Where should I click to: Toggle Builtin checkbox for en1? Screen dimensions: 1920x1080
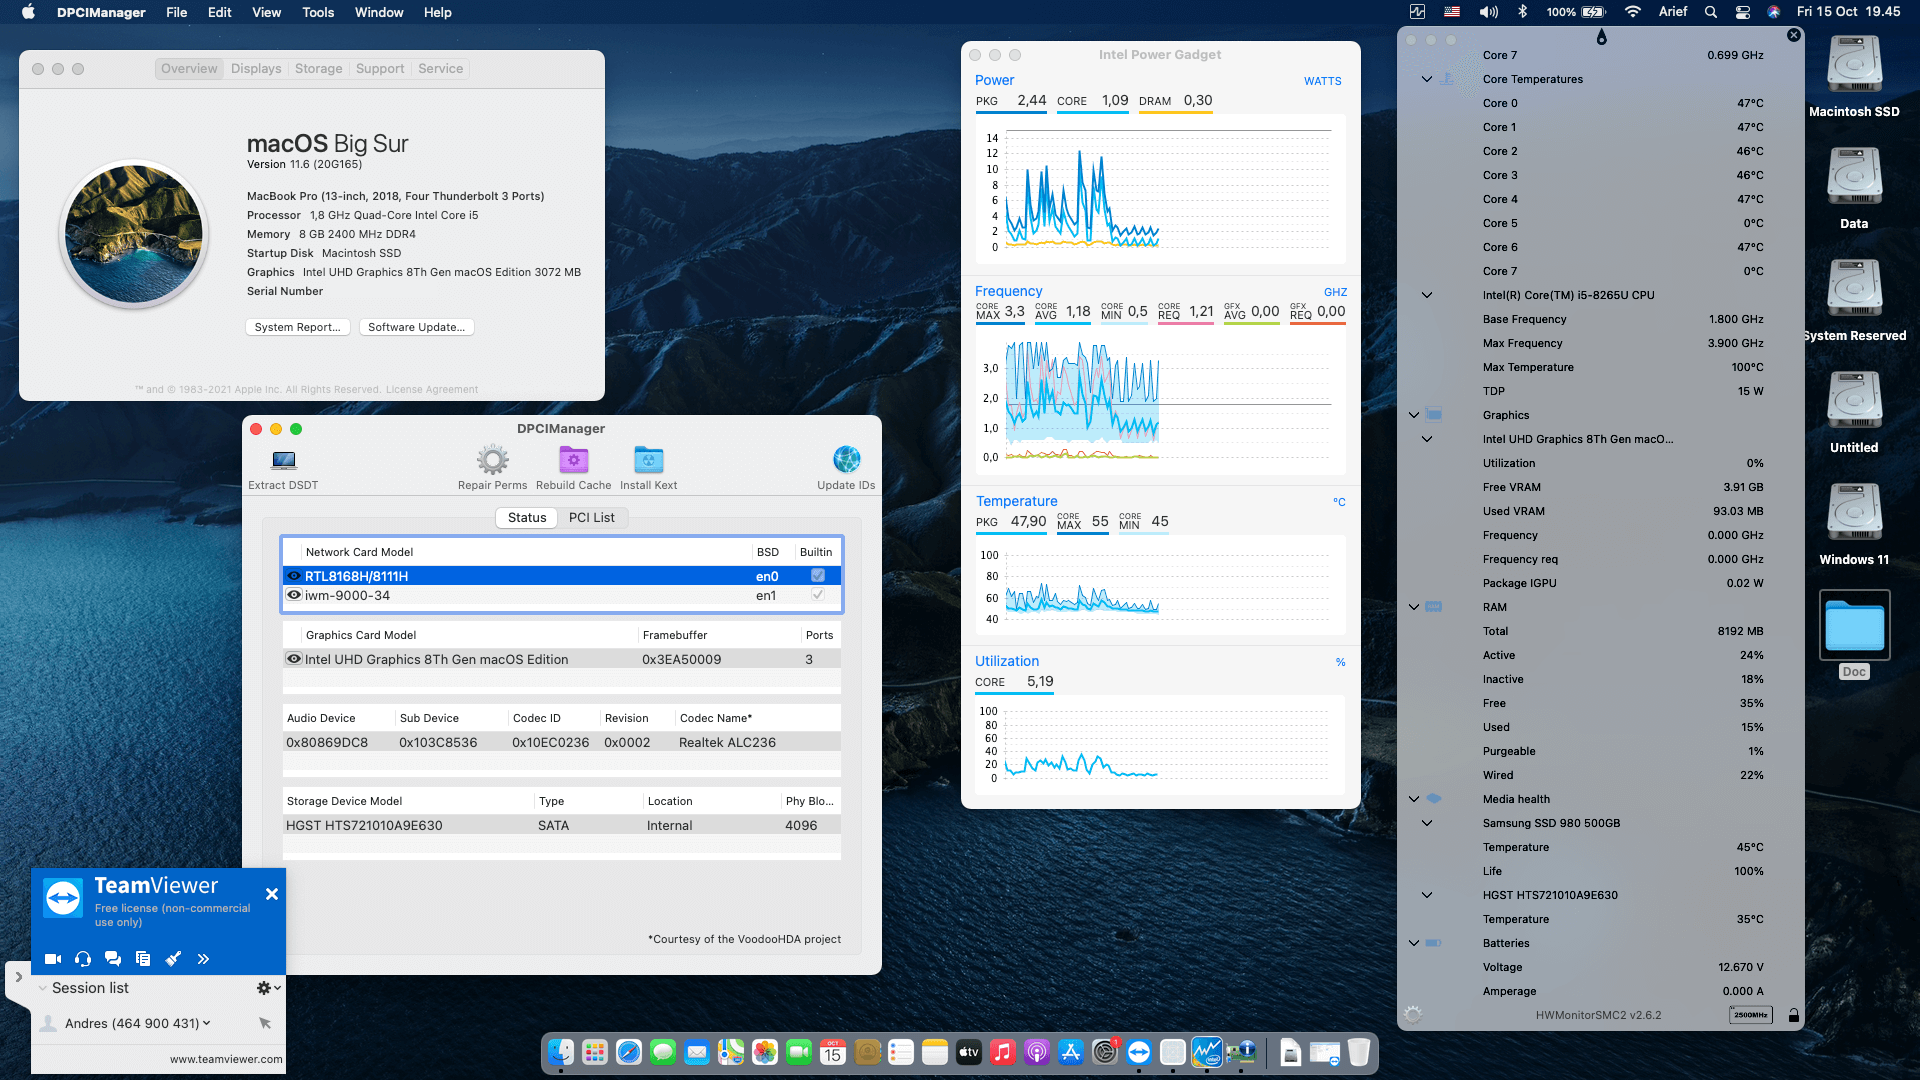click(818, 595)
